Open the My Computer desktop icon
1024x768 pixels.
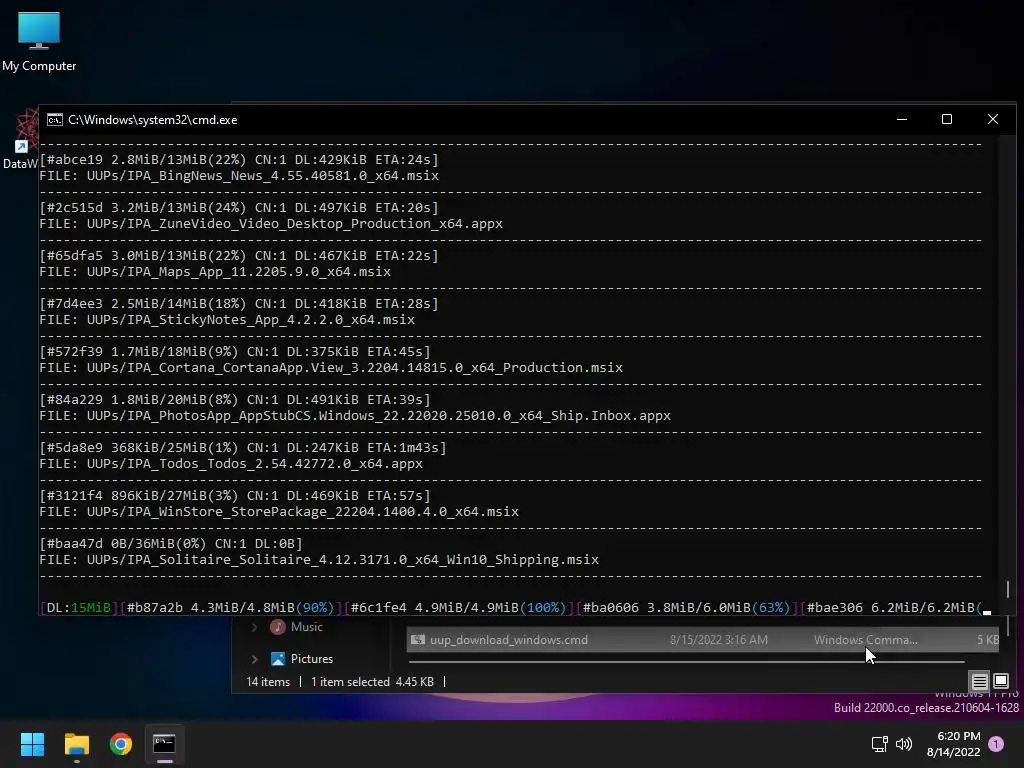pos(39,40)
